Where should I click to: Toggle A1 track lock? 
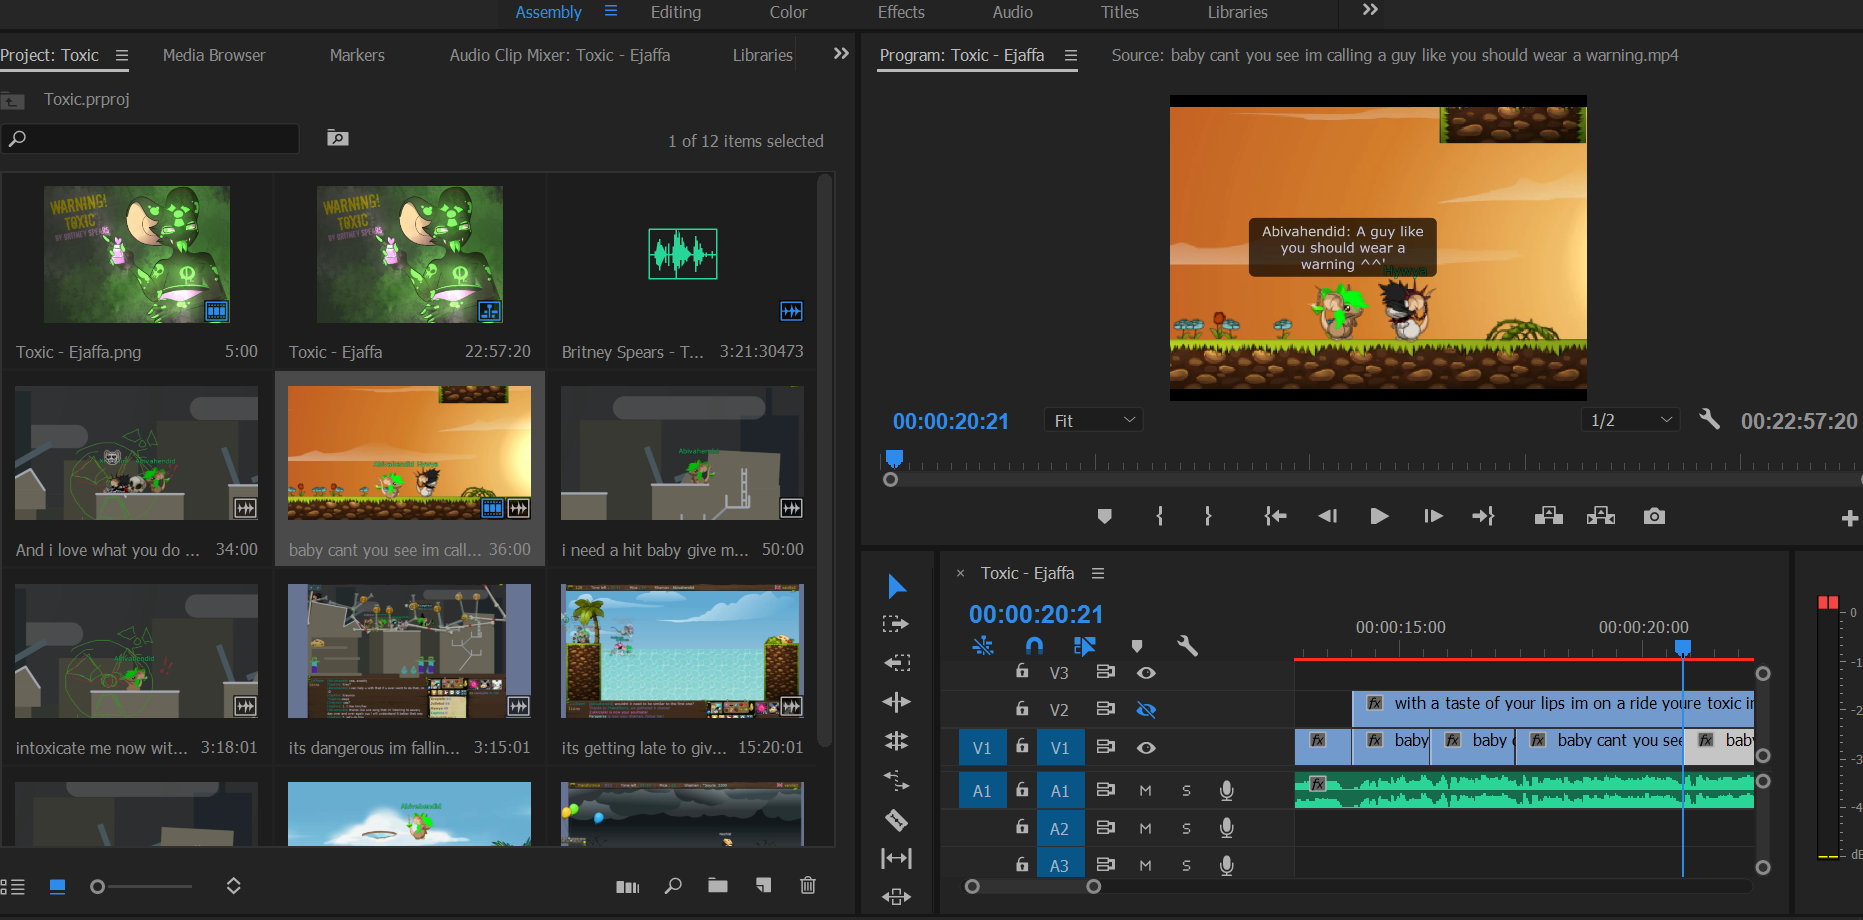tap(1022, 789)
